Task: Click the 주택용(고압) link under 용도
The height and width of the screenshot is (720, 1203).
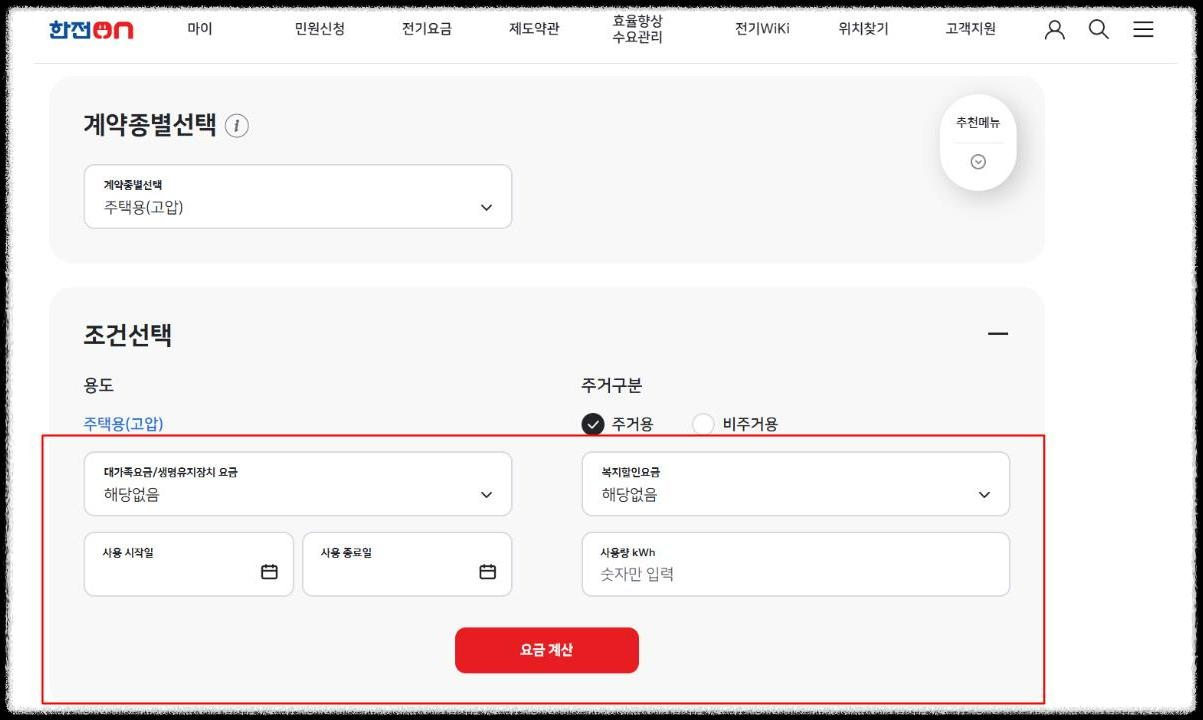Action: pos(122,423)
